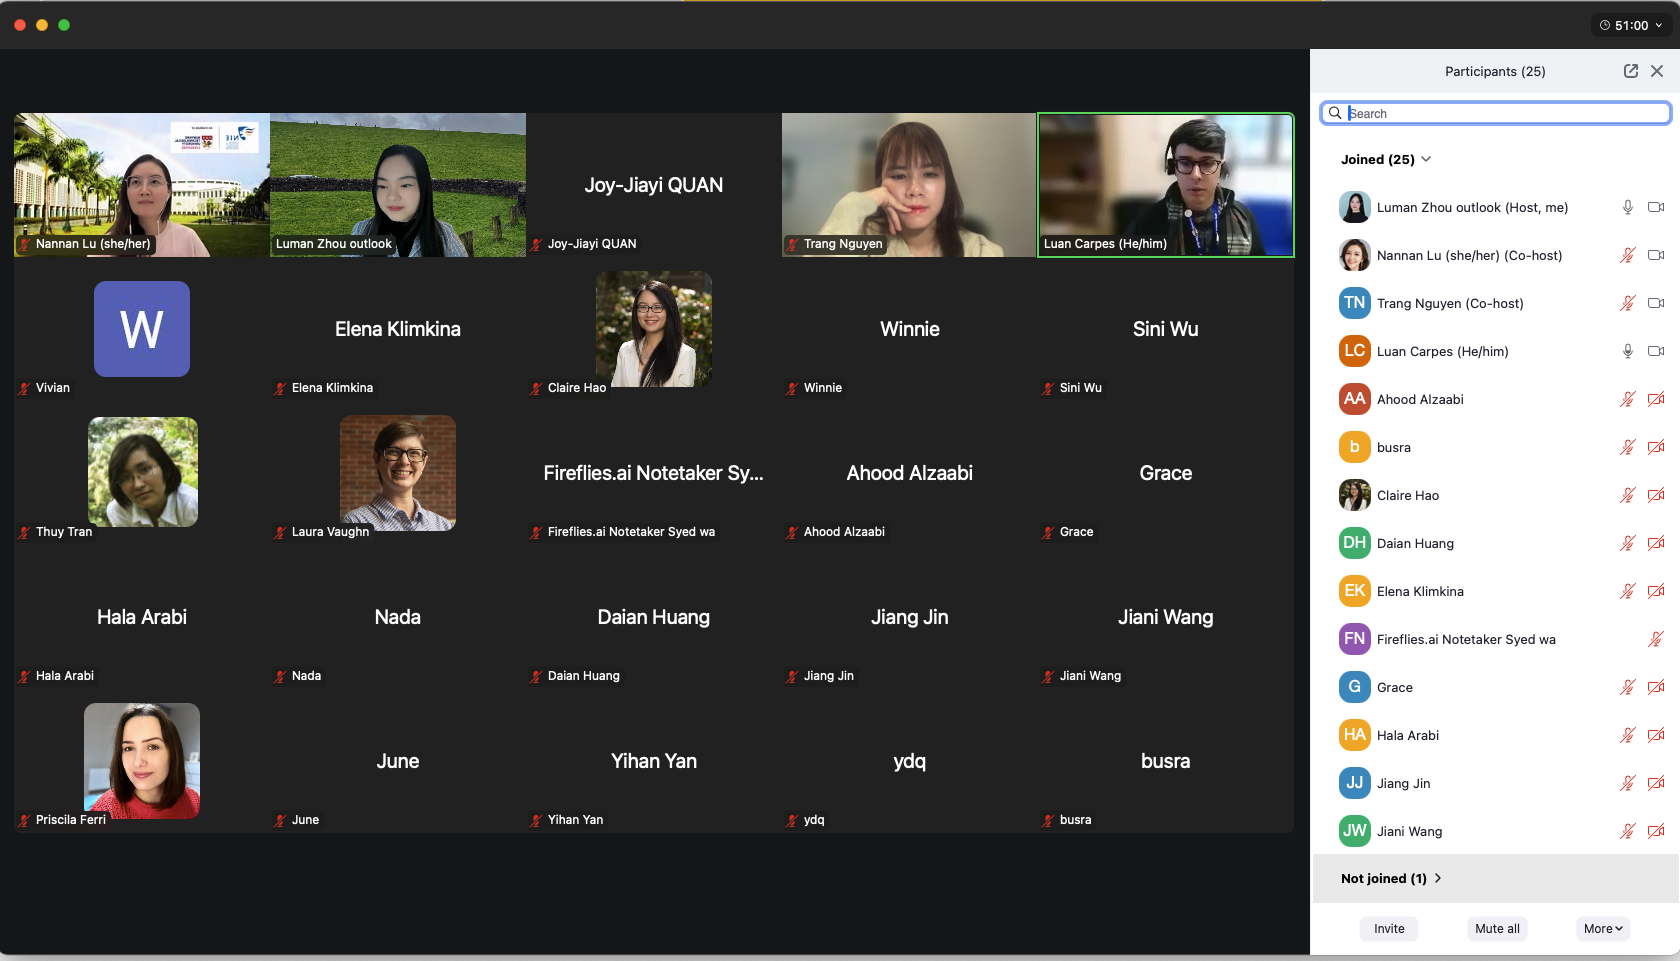Toggle camera for Luman Zhou outlook
Image resolution: width=1680 pixels, height=961 pixels.
(1655, 207)
